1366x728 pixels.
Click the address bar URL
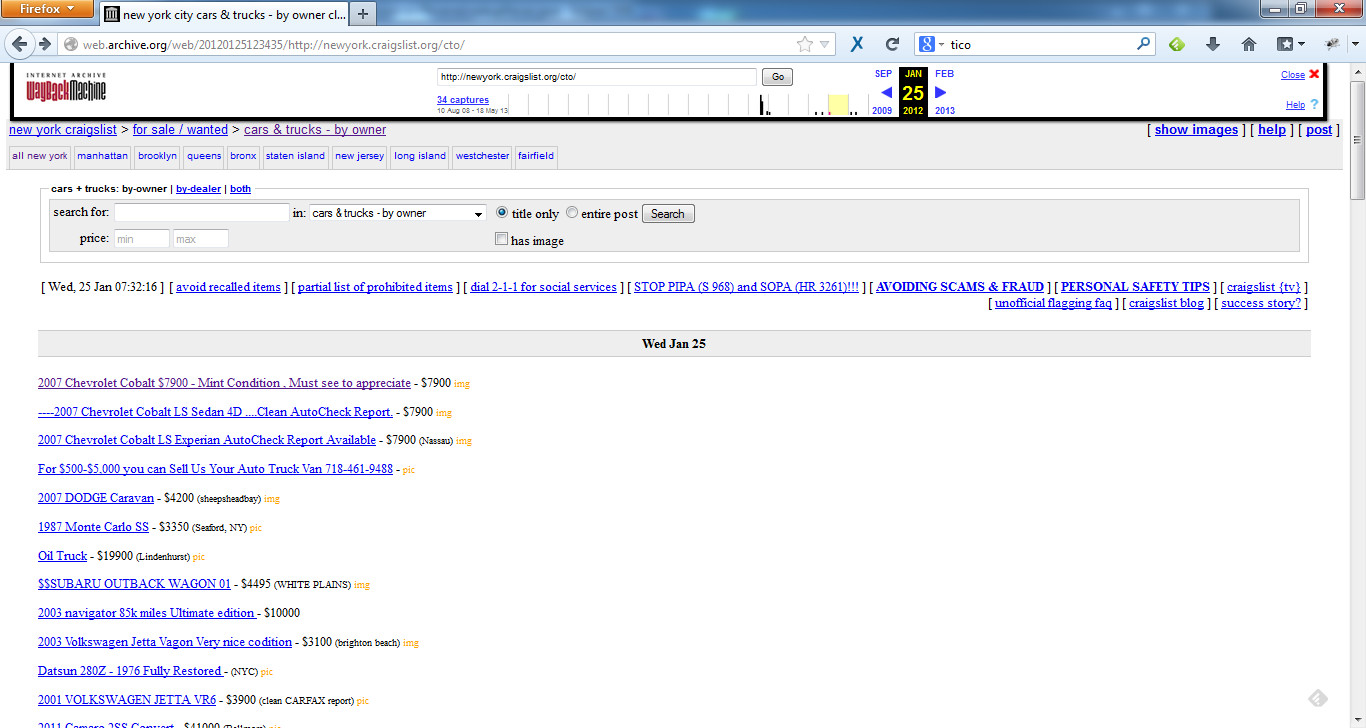[273, 45]
